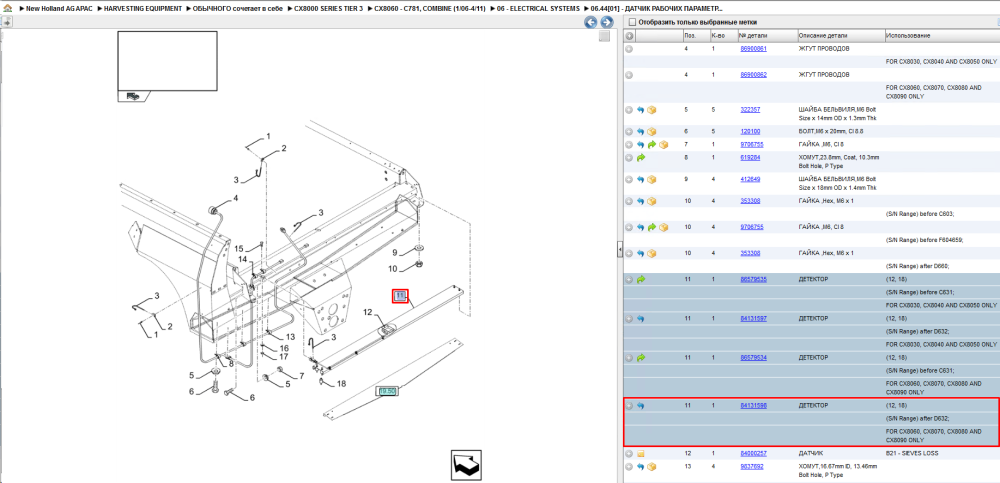Go to the catalog home icon
Viewport: 1000px width, 483px height.
point(6,9)
